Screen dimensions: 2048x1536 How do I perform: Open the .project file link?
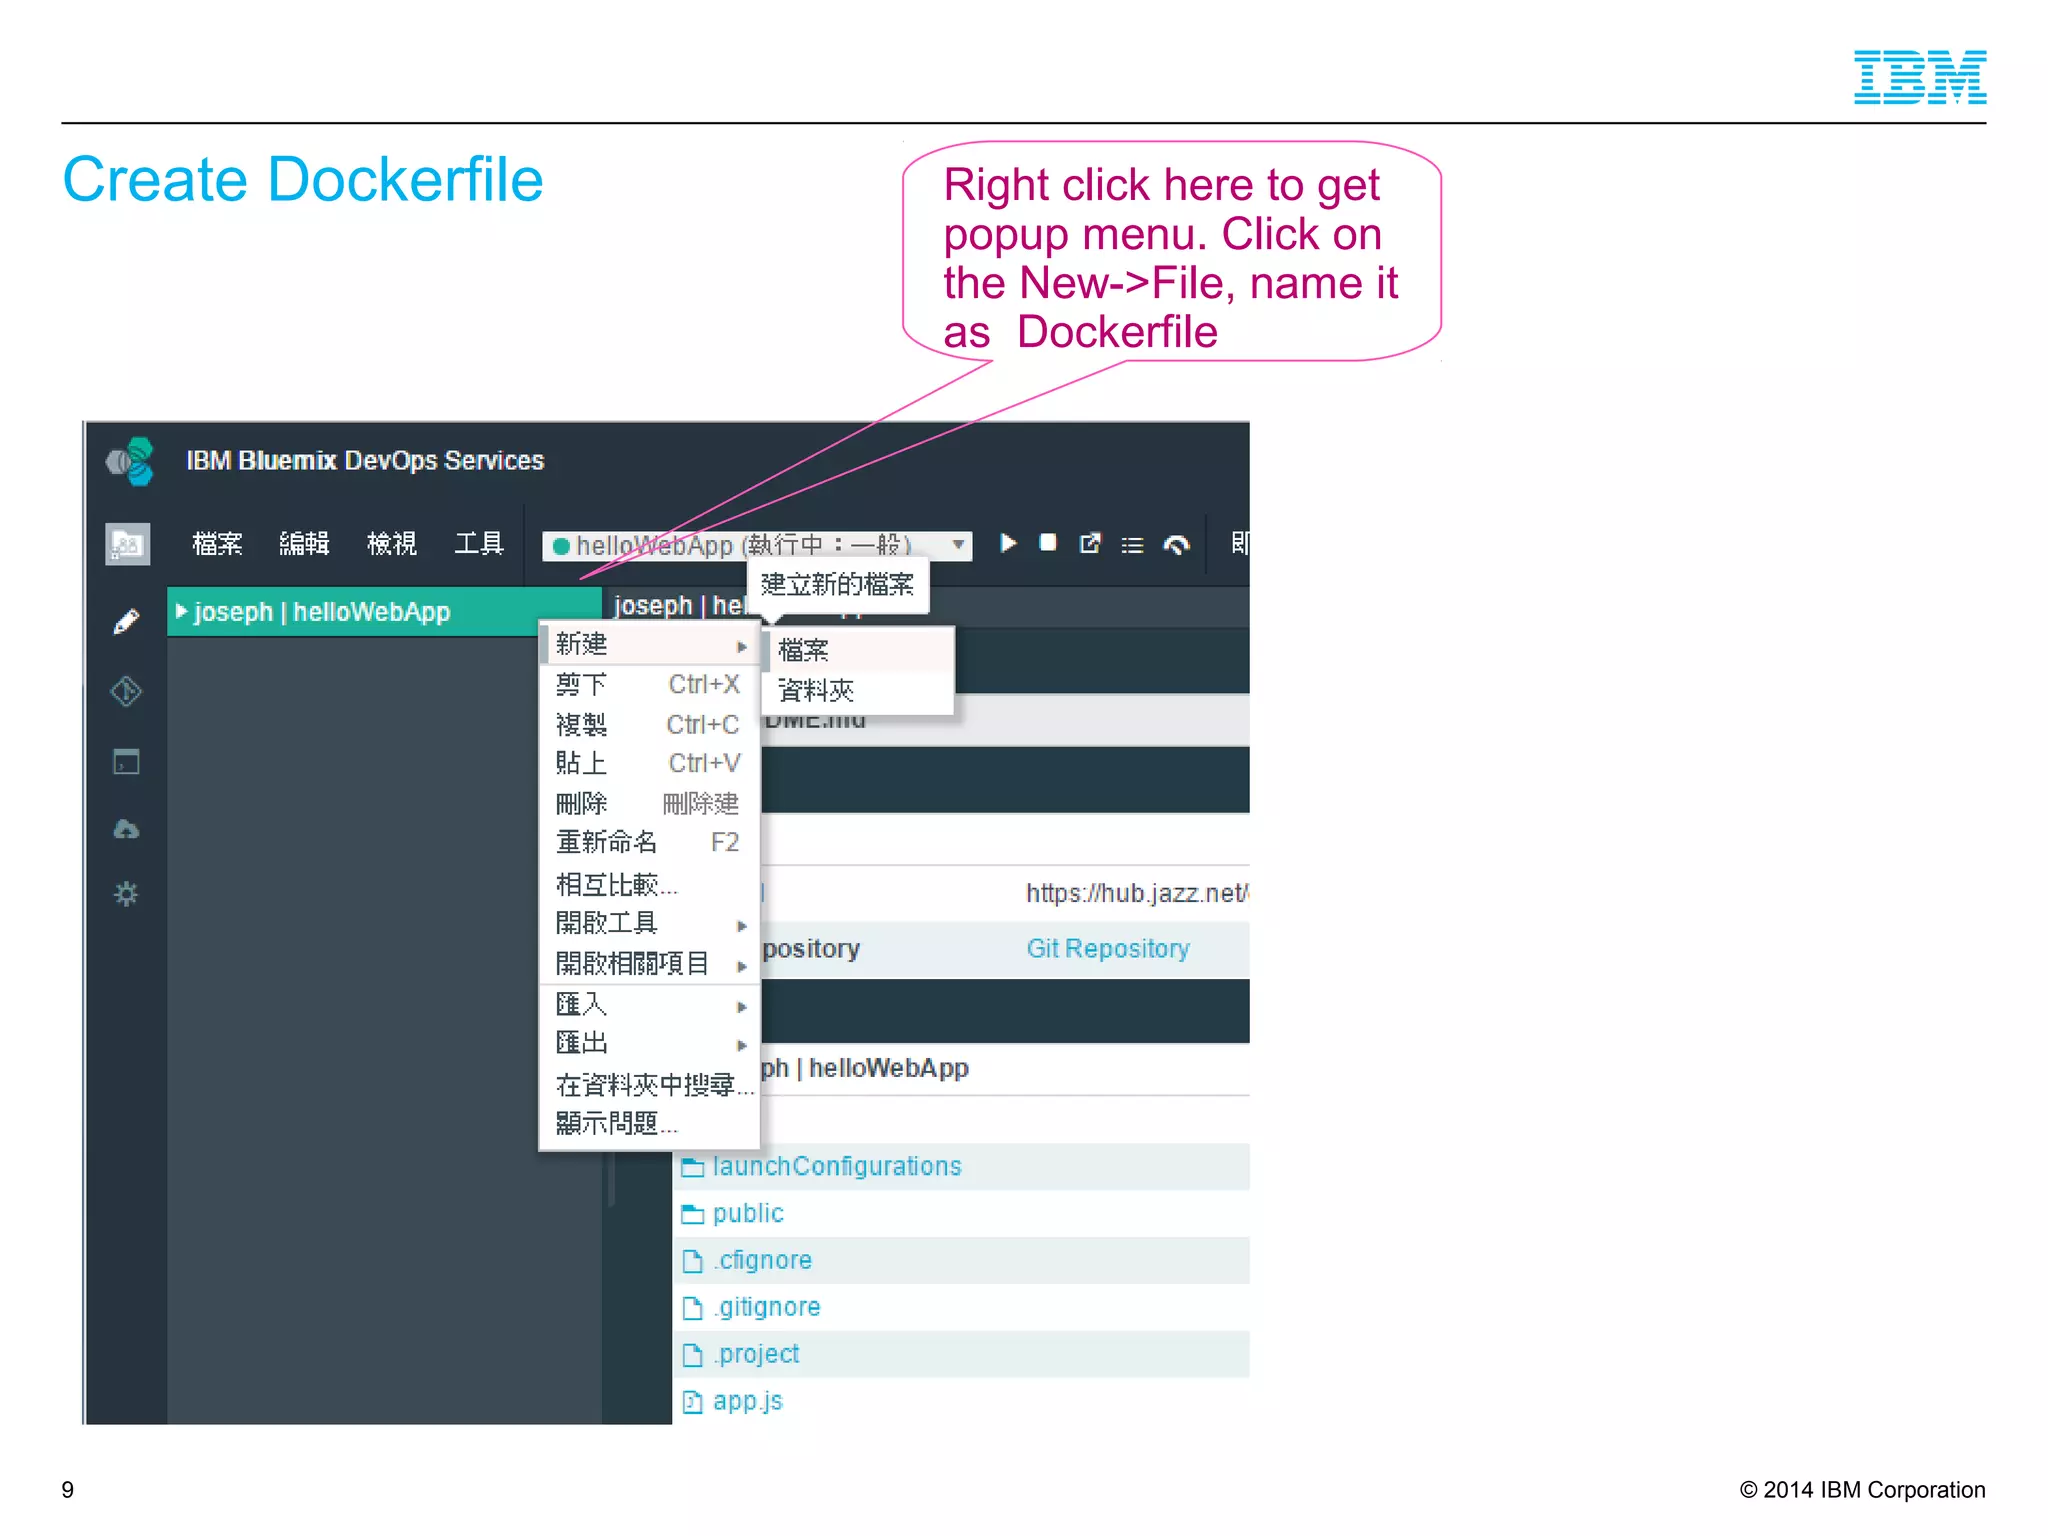(756, 1355)
